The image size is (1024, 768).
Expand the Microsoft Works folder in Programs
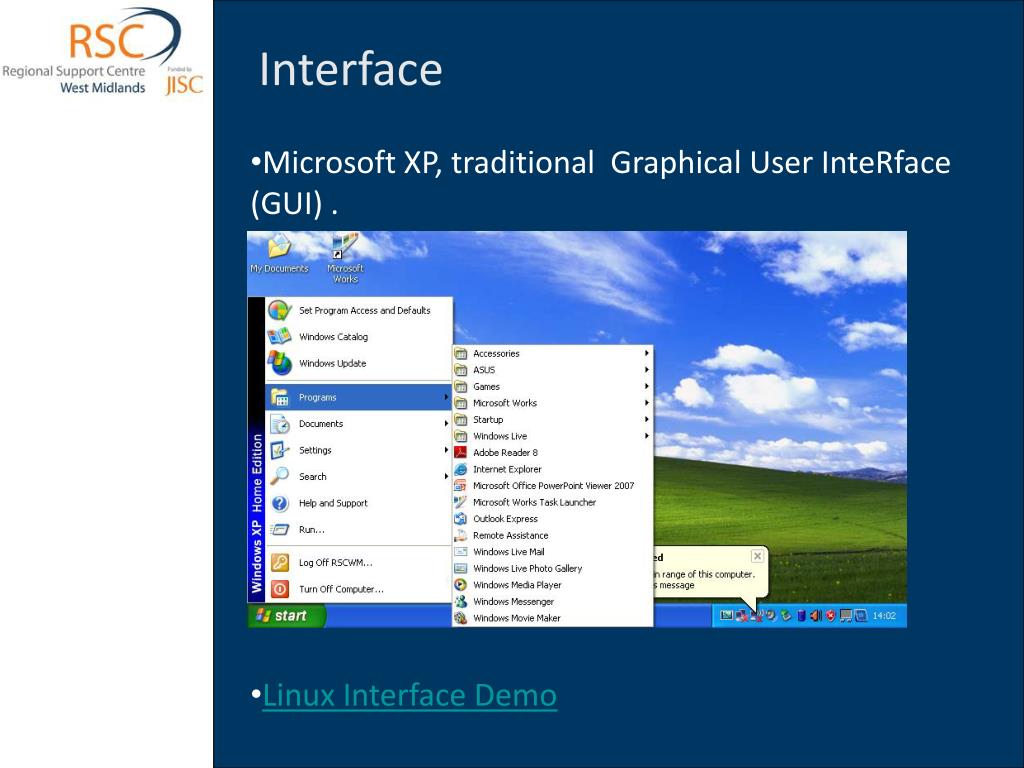[552, 403]
